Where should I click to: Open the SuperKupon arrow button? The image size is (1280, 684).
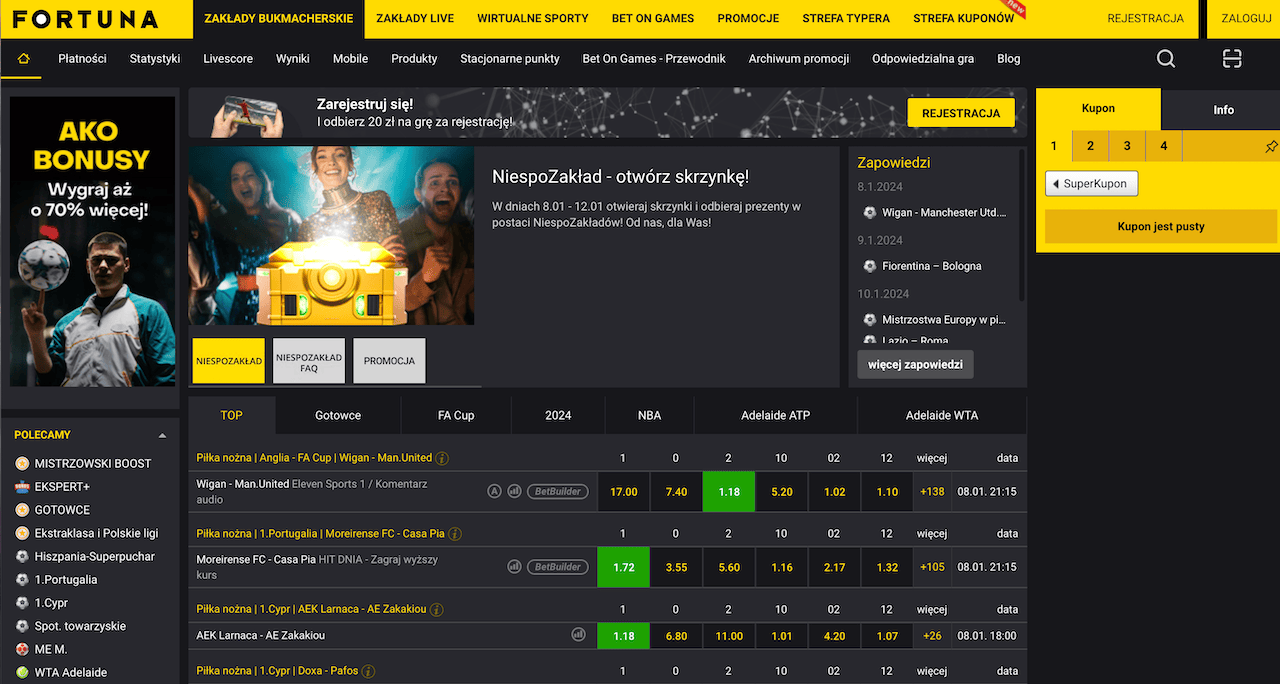pyautogui.click(x=1091, y=184)
